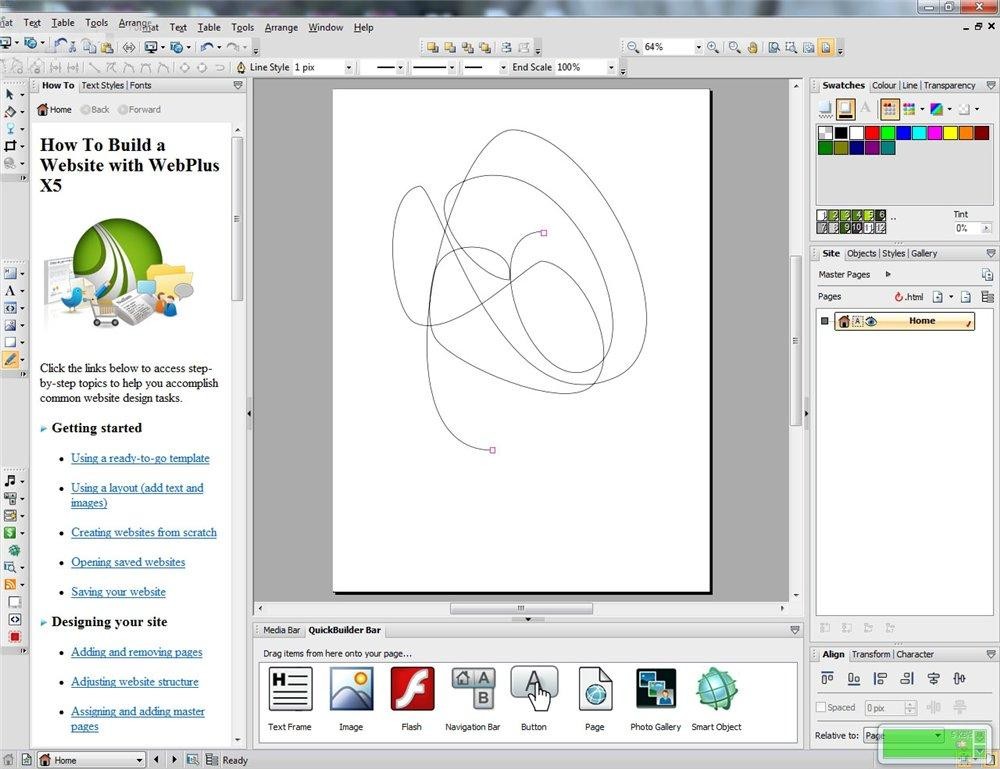Viewport: 1000px width, 769px height.
Task: Expand the Master Pages arrow
Action: pyautogui.click(x=888, y=275)
